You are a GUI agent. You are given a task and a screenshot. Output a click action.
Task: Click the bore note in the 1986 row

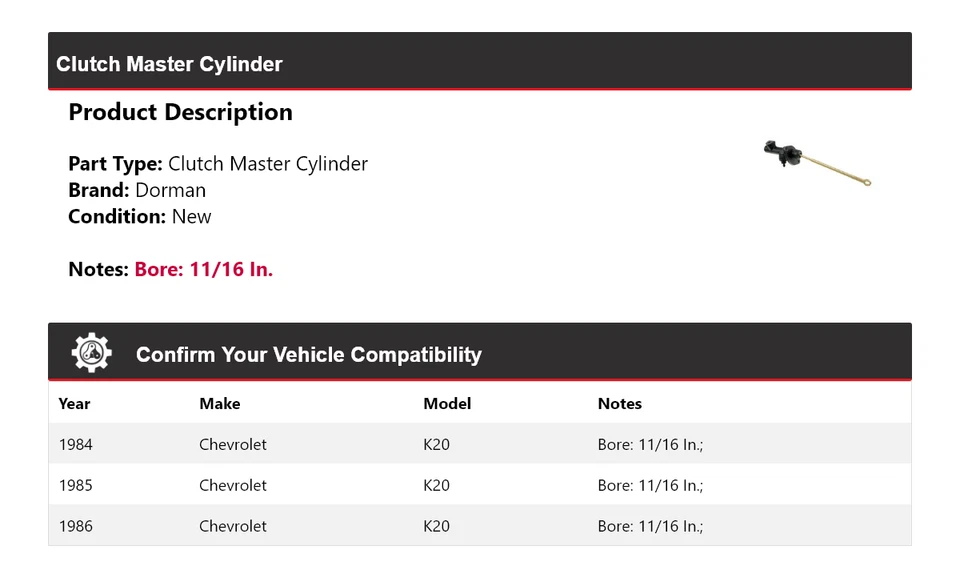point(650,526)
